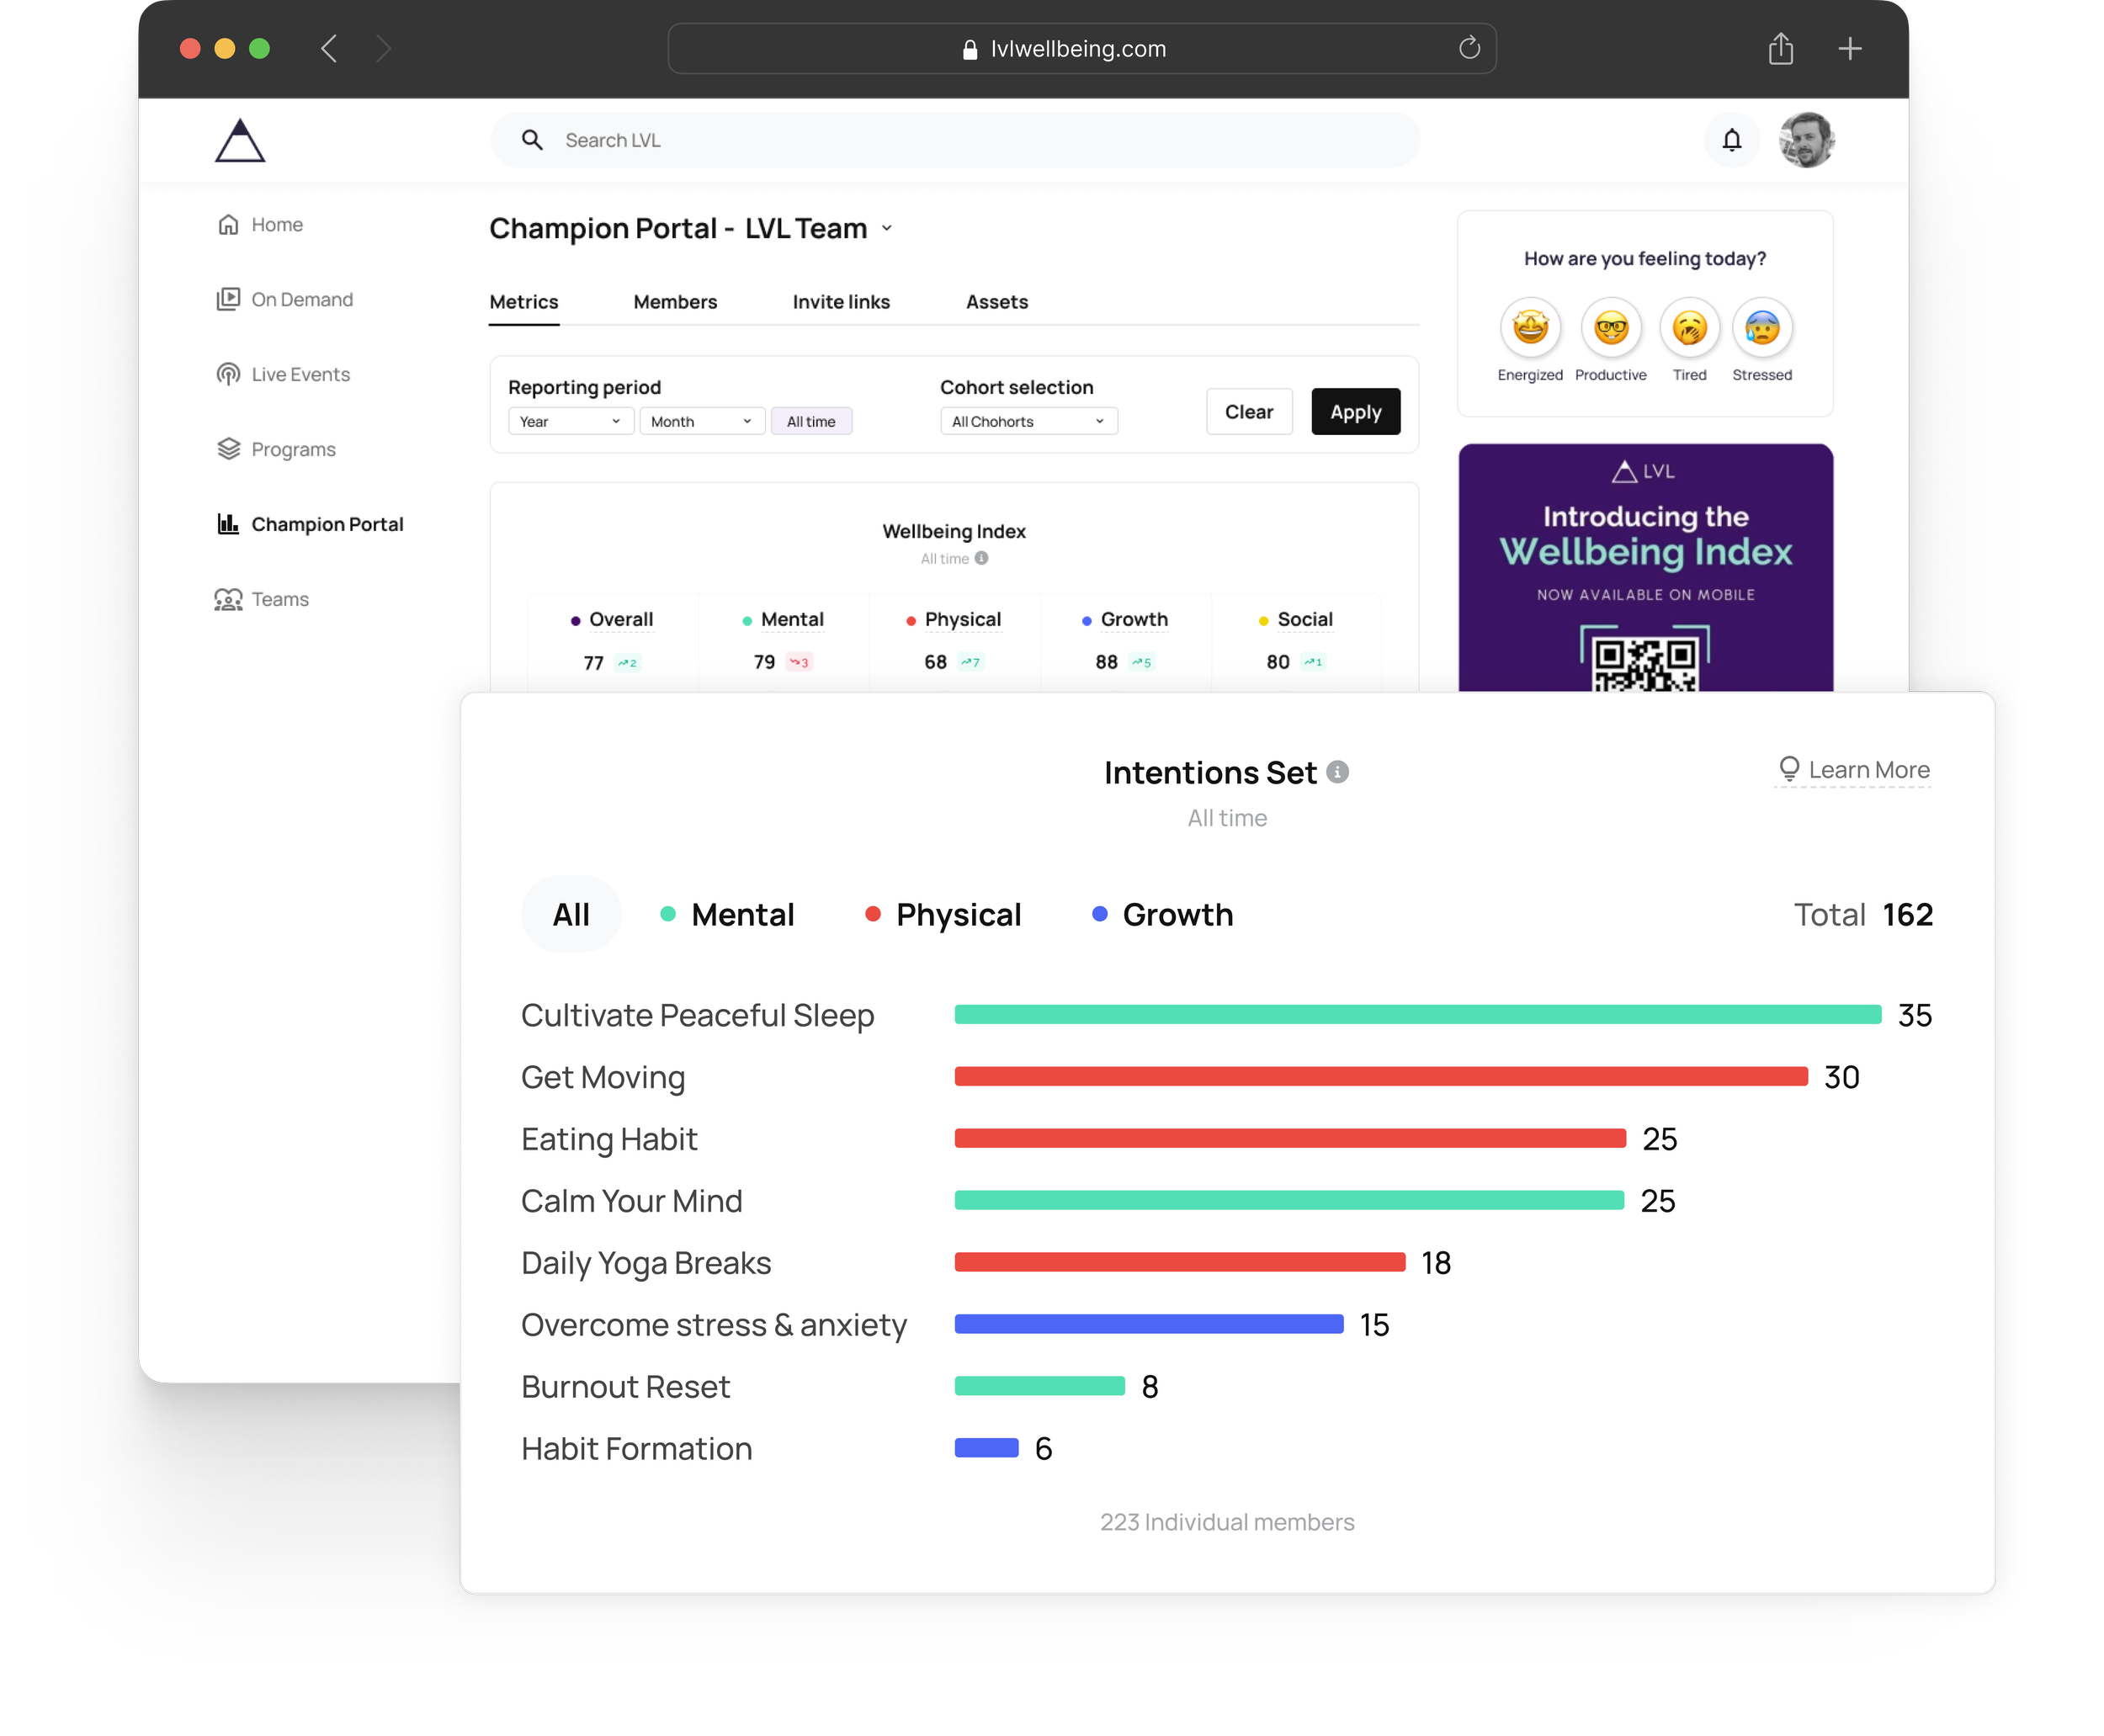The width and height of the screenshot is (2104, 1736).
Task: Open the Year dropdown
Action: (570, 421)
